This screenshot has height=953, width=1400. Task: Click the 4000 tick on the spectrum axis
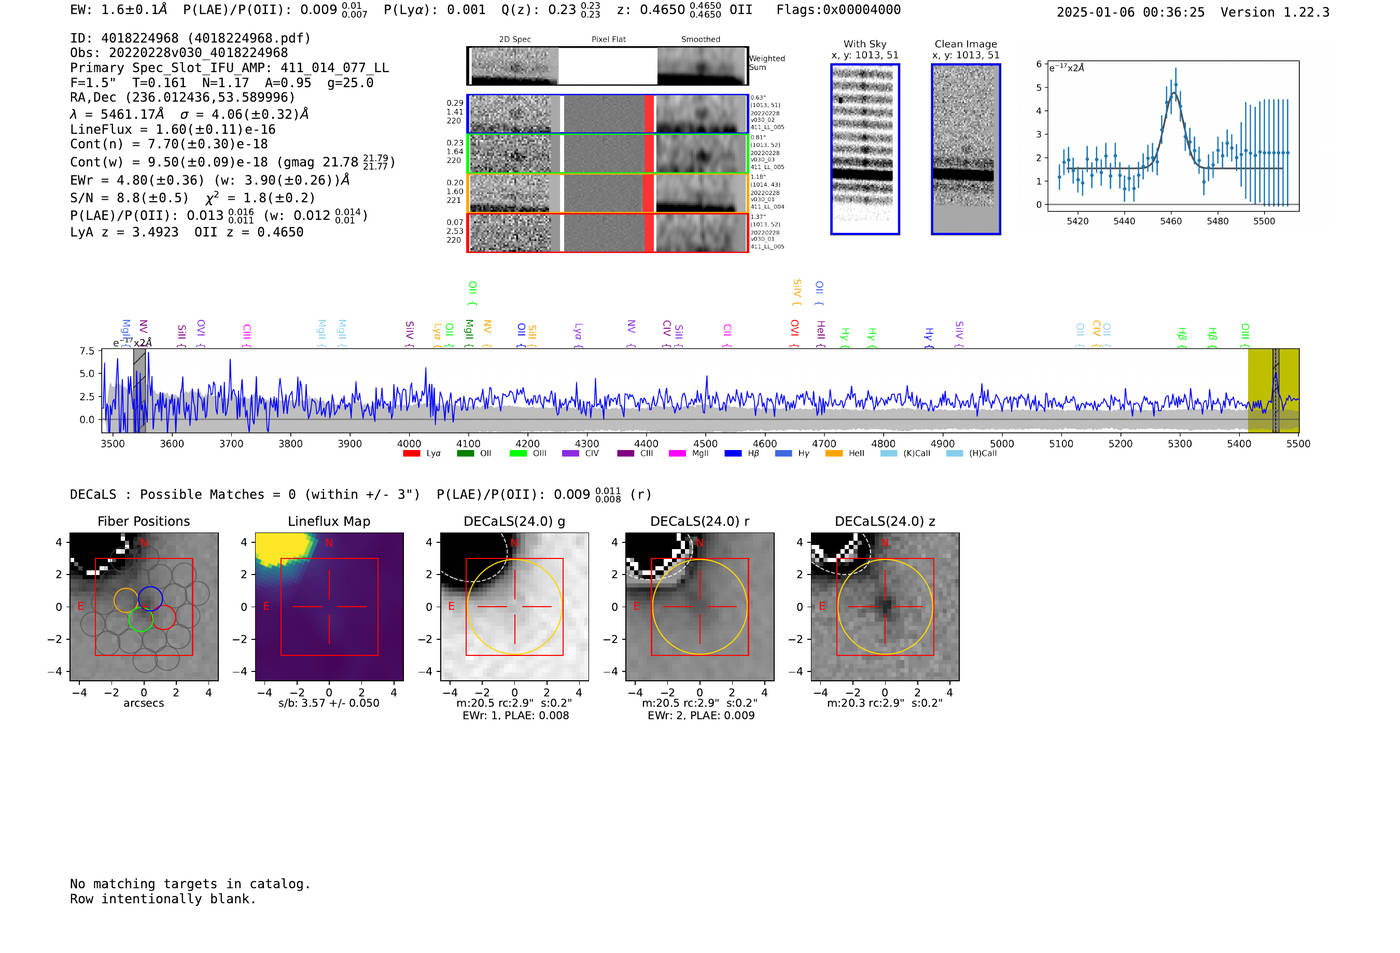click(x=409, y=444)
